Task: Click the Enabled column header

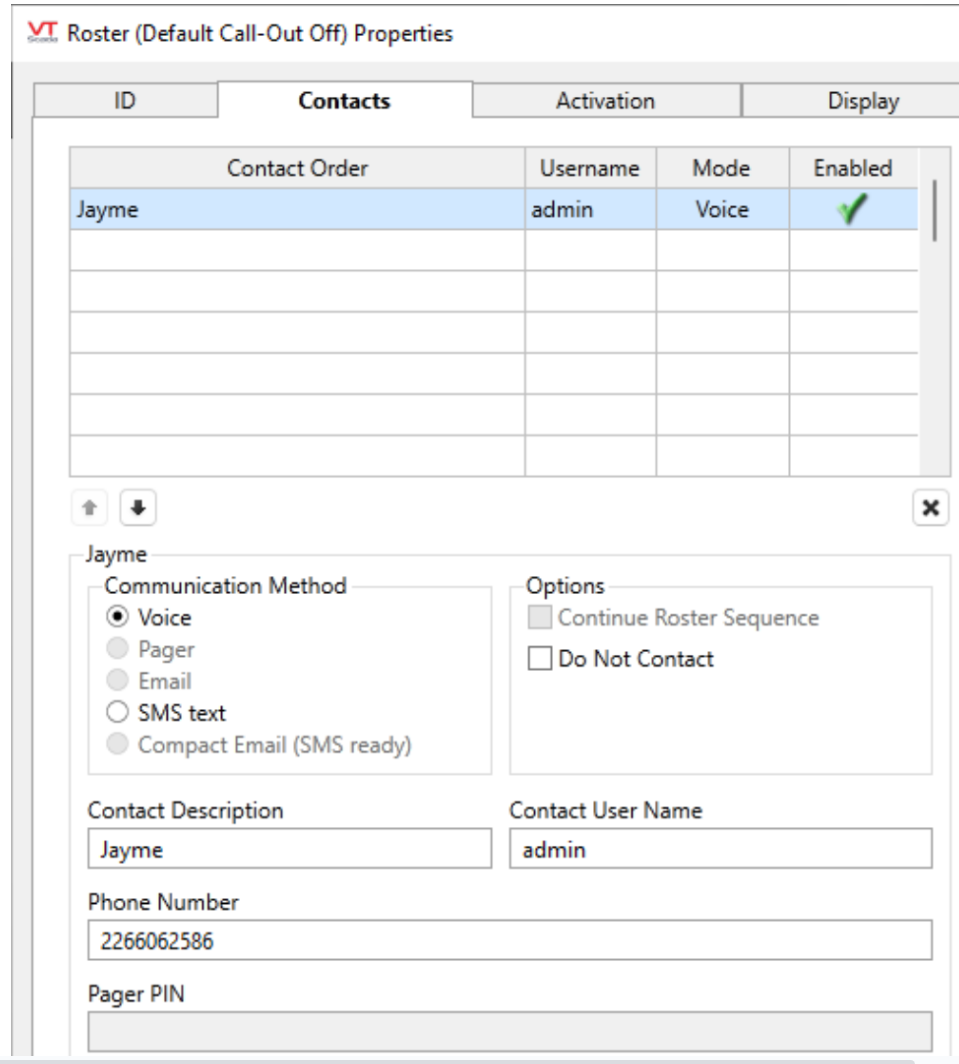Action: [x=853, y=169]
